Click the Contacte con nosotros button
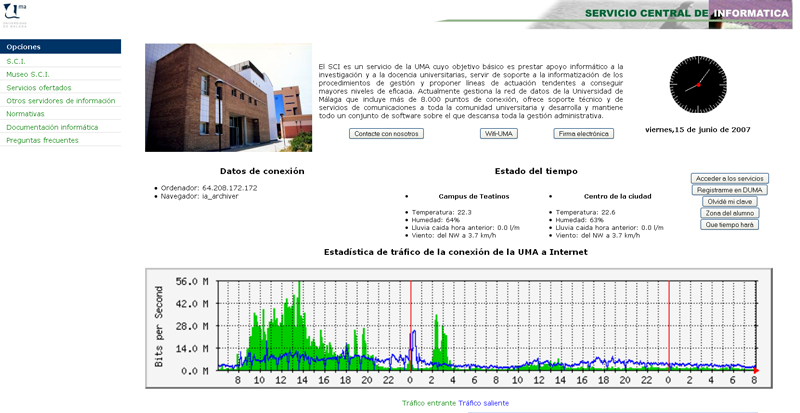Viewport: 800px width, 413px height. click(386, 134)
